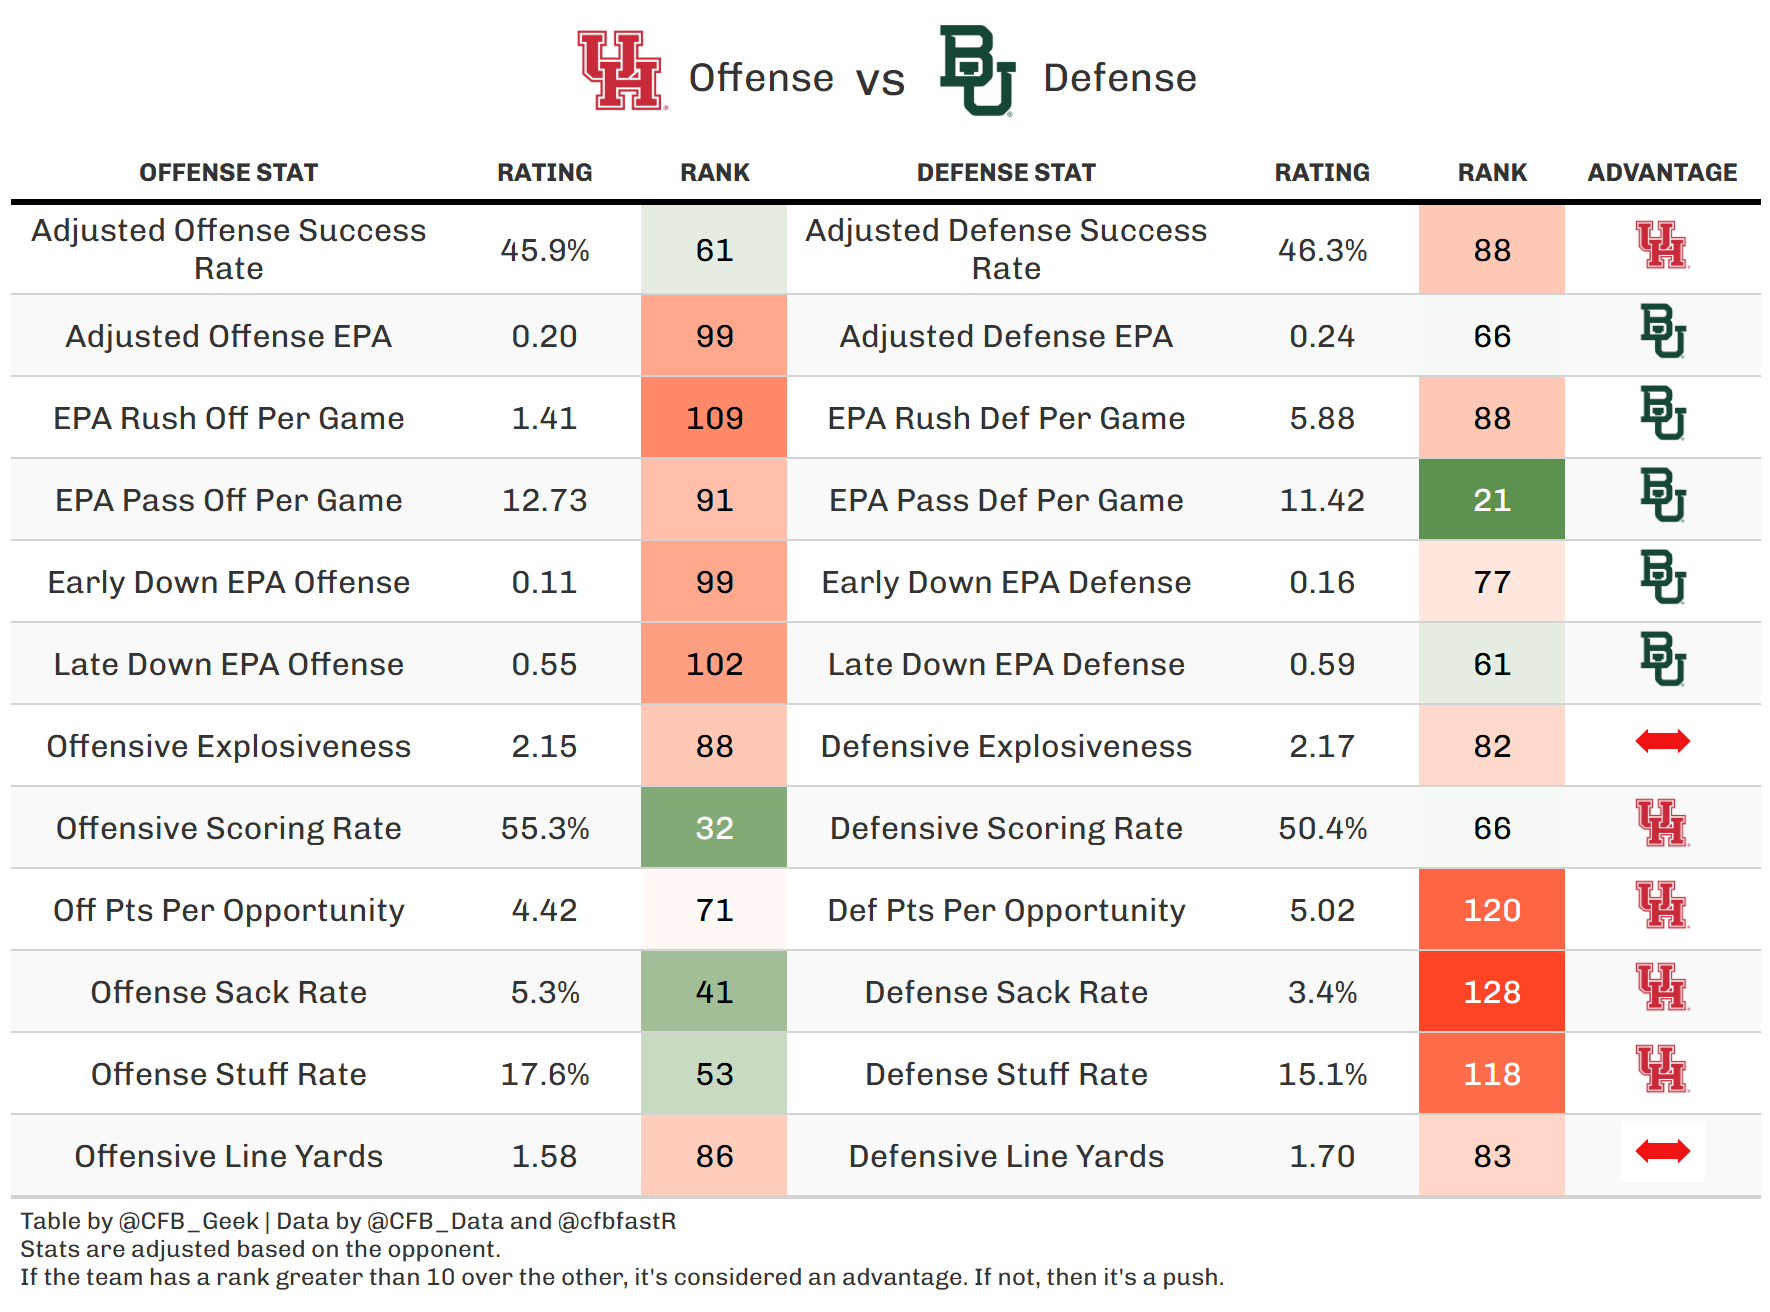Click Baylor advantage icon for Late Down EPA
The width and height of the screenshot is (1770, 1312).
point(1662,659)
